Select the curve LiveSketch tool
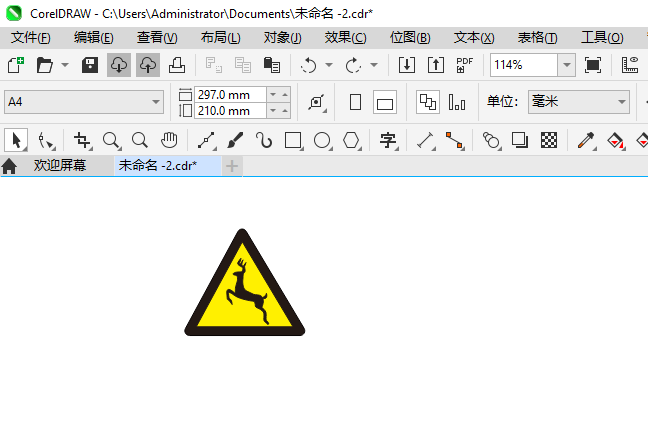 (x=264, y=140)
